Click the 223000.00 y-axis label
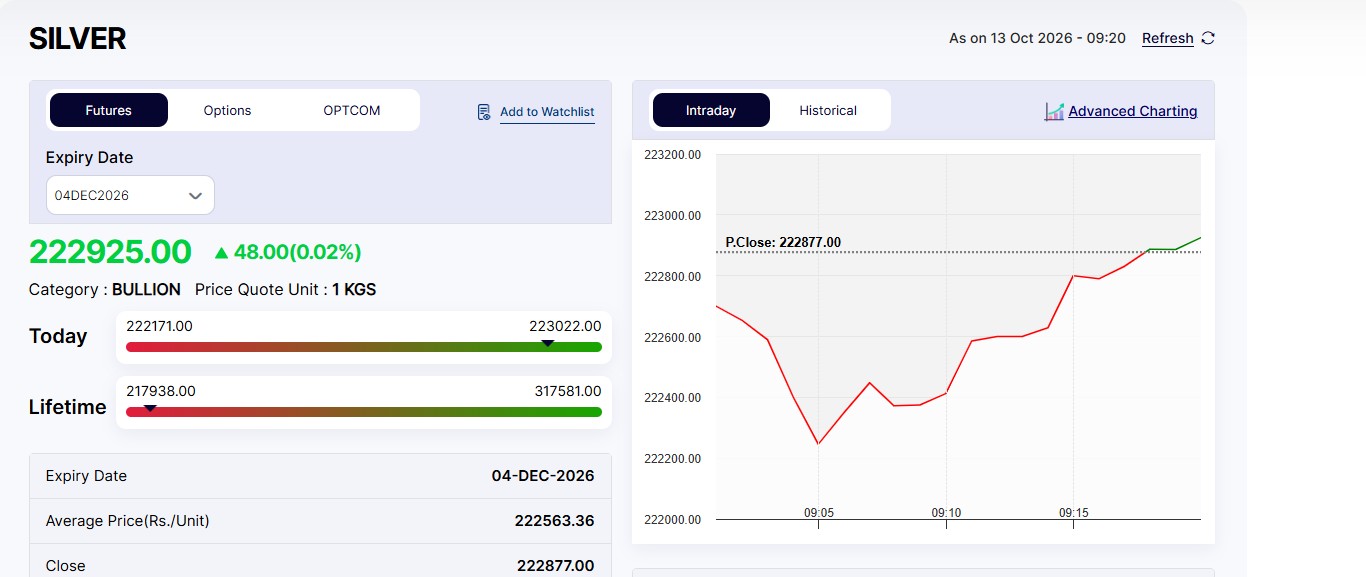This screenshot has width=1366, height=577. pos(672,216)
